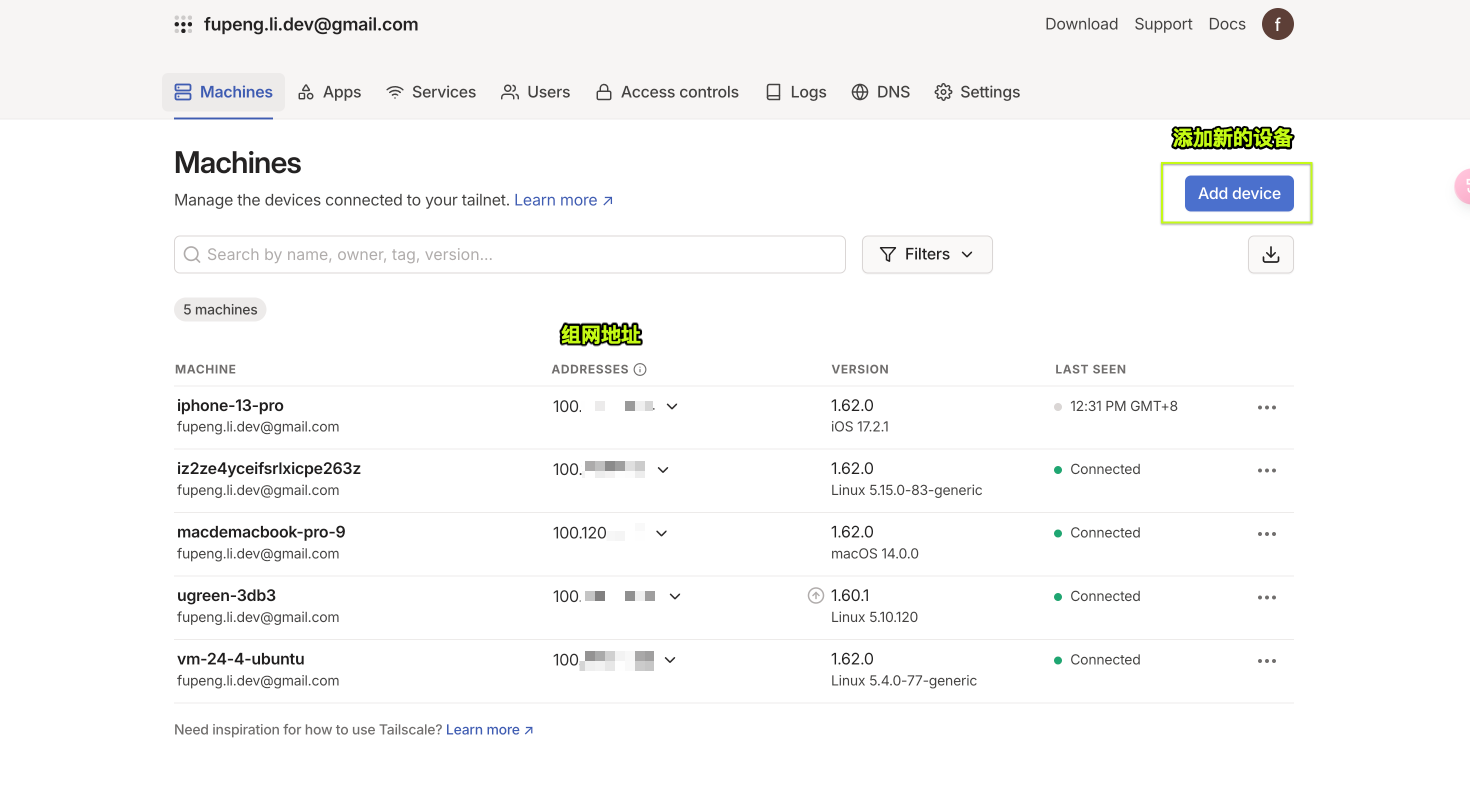Open the user avatar 'f' menu

[1277, 24]
